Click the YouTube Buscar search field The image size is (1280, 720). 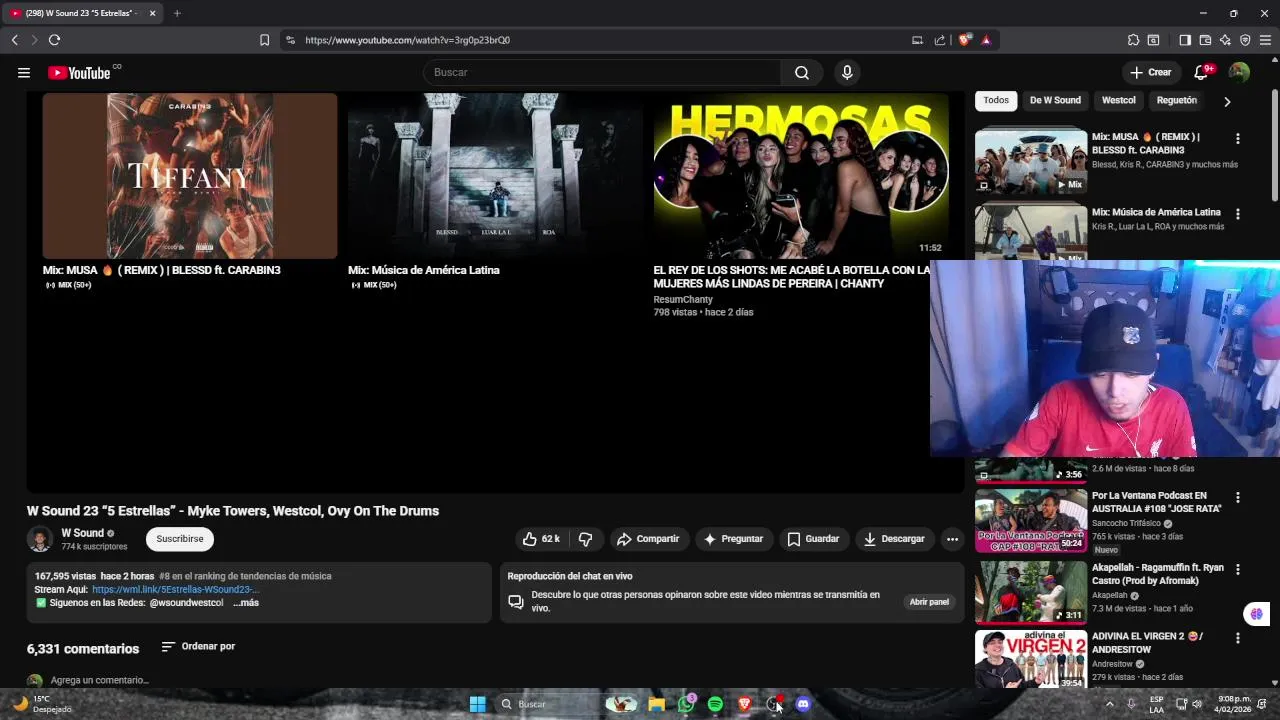click(x=602, y=72)
